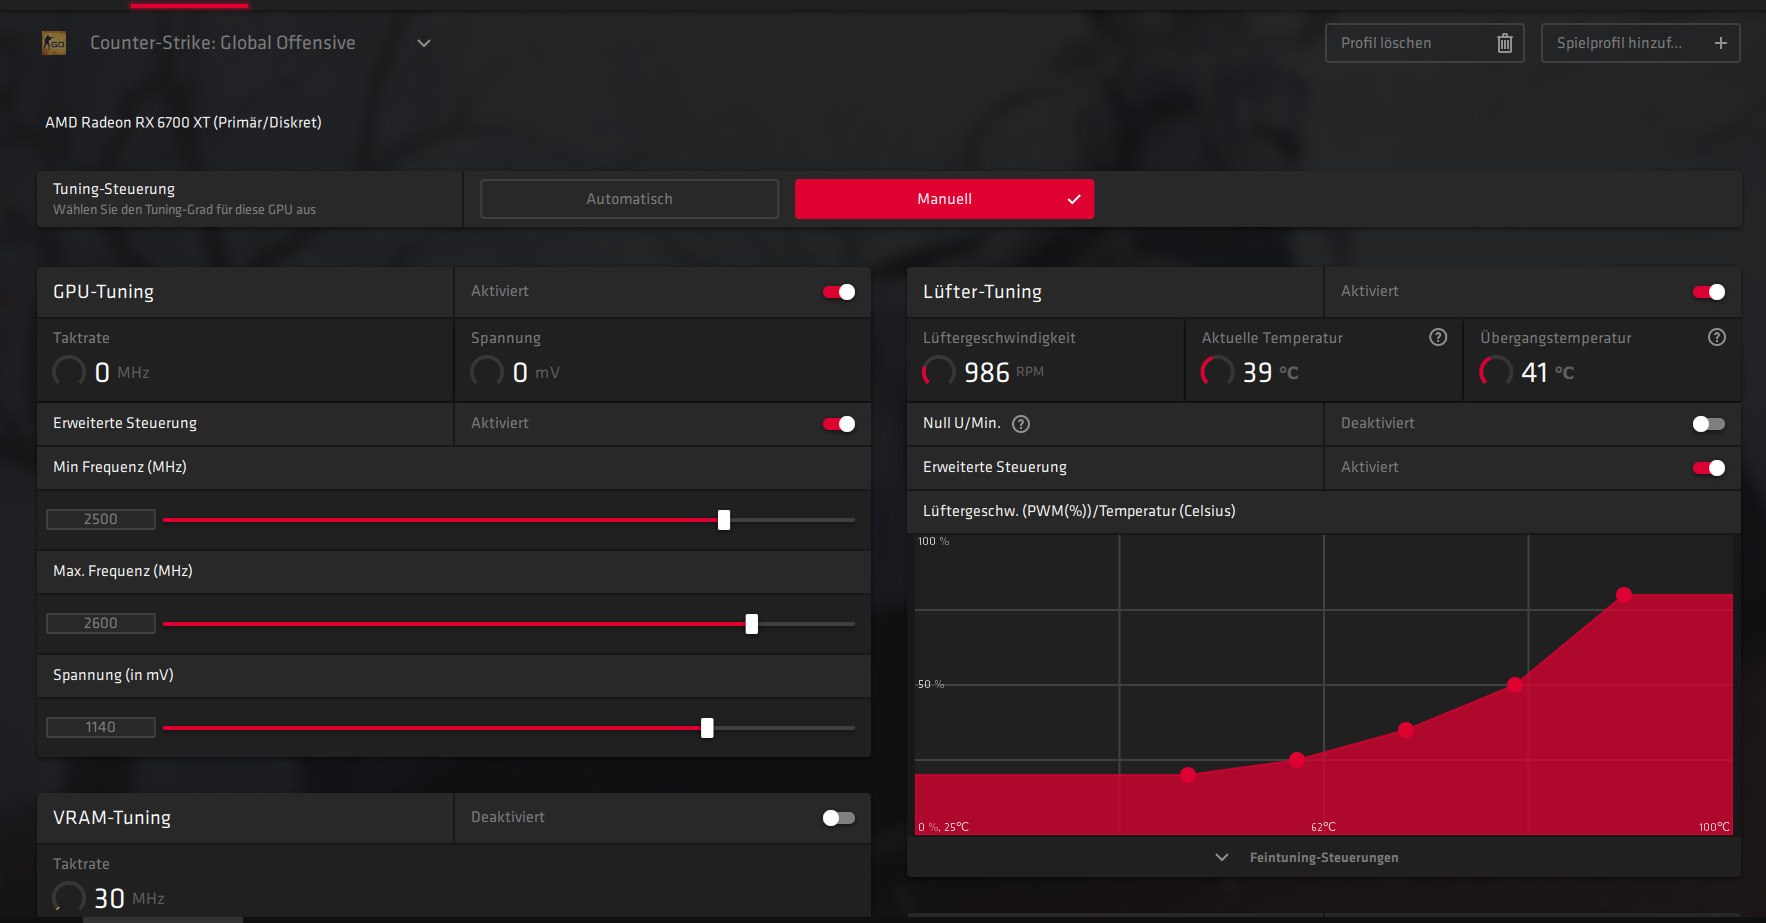Click checkmark on the Manuell button

point(1074,199)
